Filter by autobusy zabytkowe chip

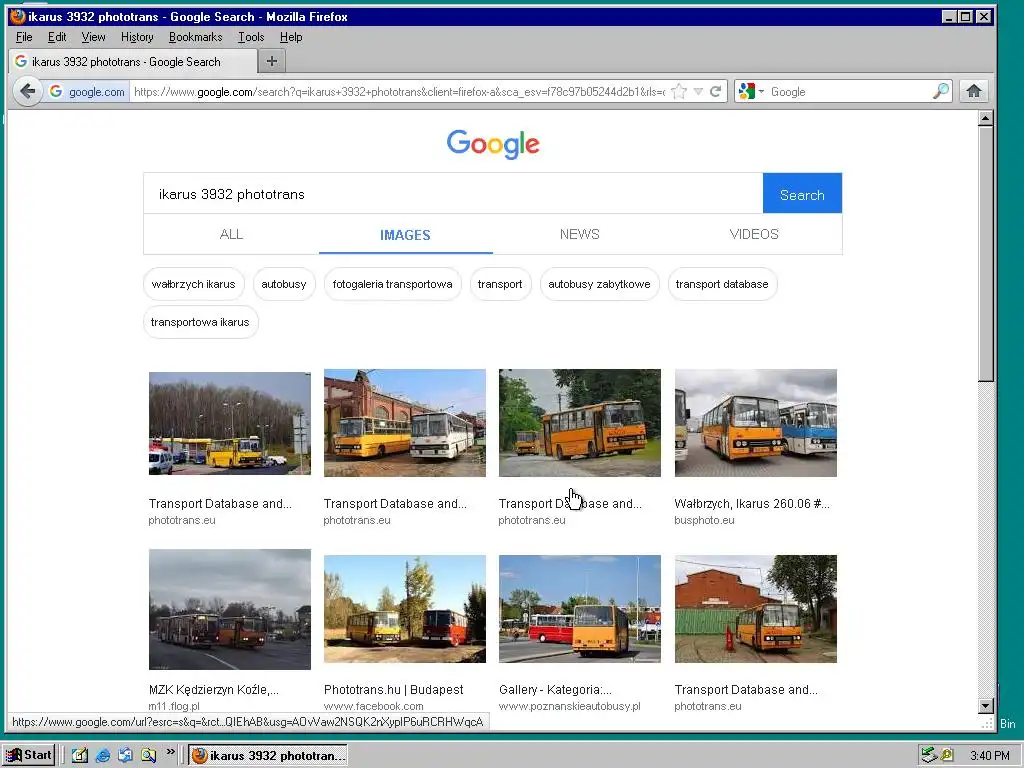click(599, 284)
